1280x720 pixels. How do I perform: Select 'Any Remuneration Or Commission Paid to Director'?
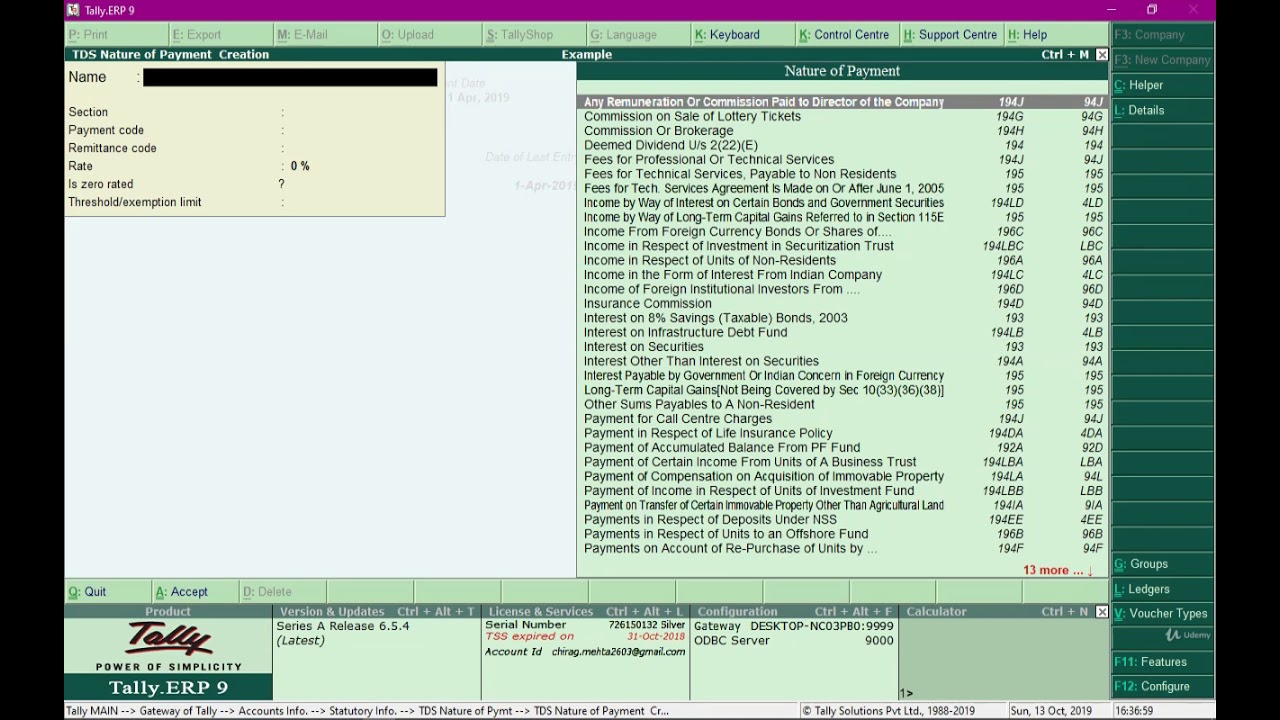tap(843, 102)
